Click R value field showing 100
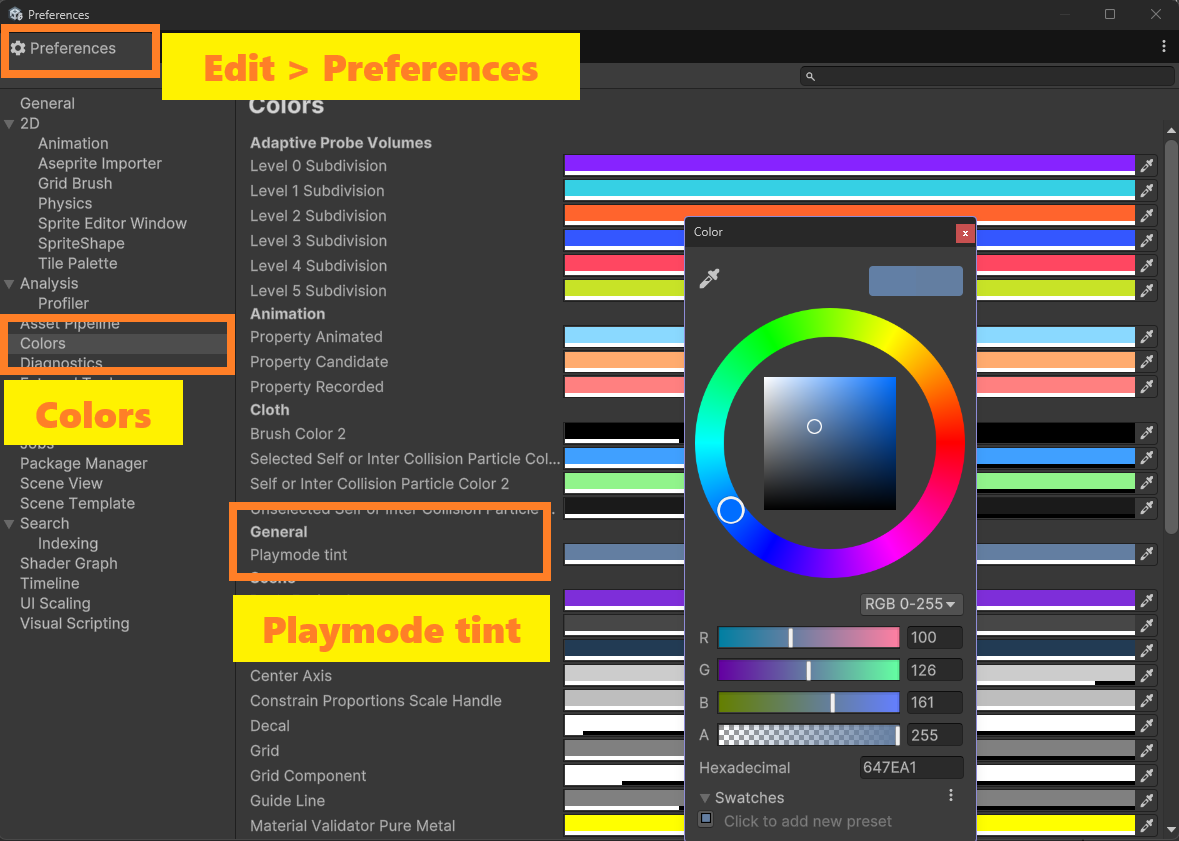 click(x=935, y=638)
